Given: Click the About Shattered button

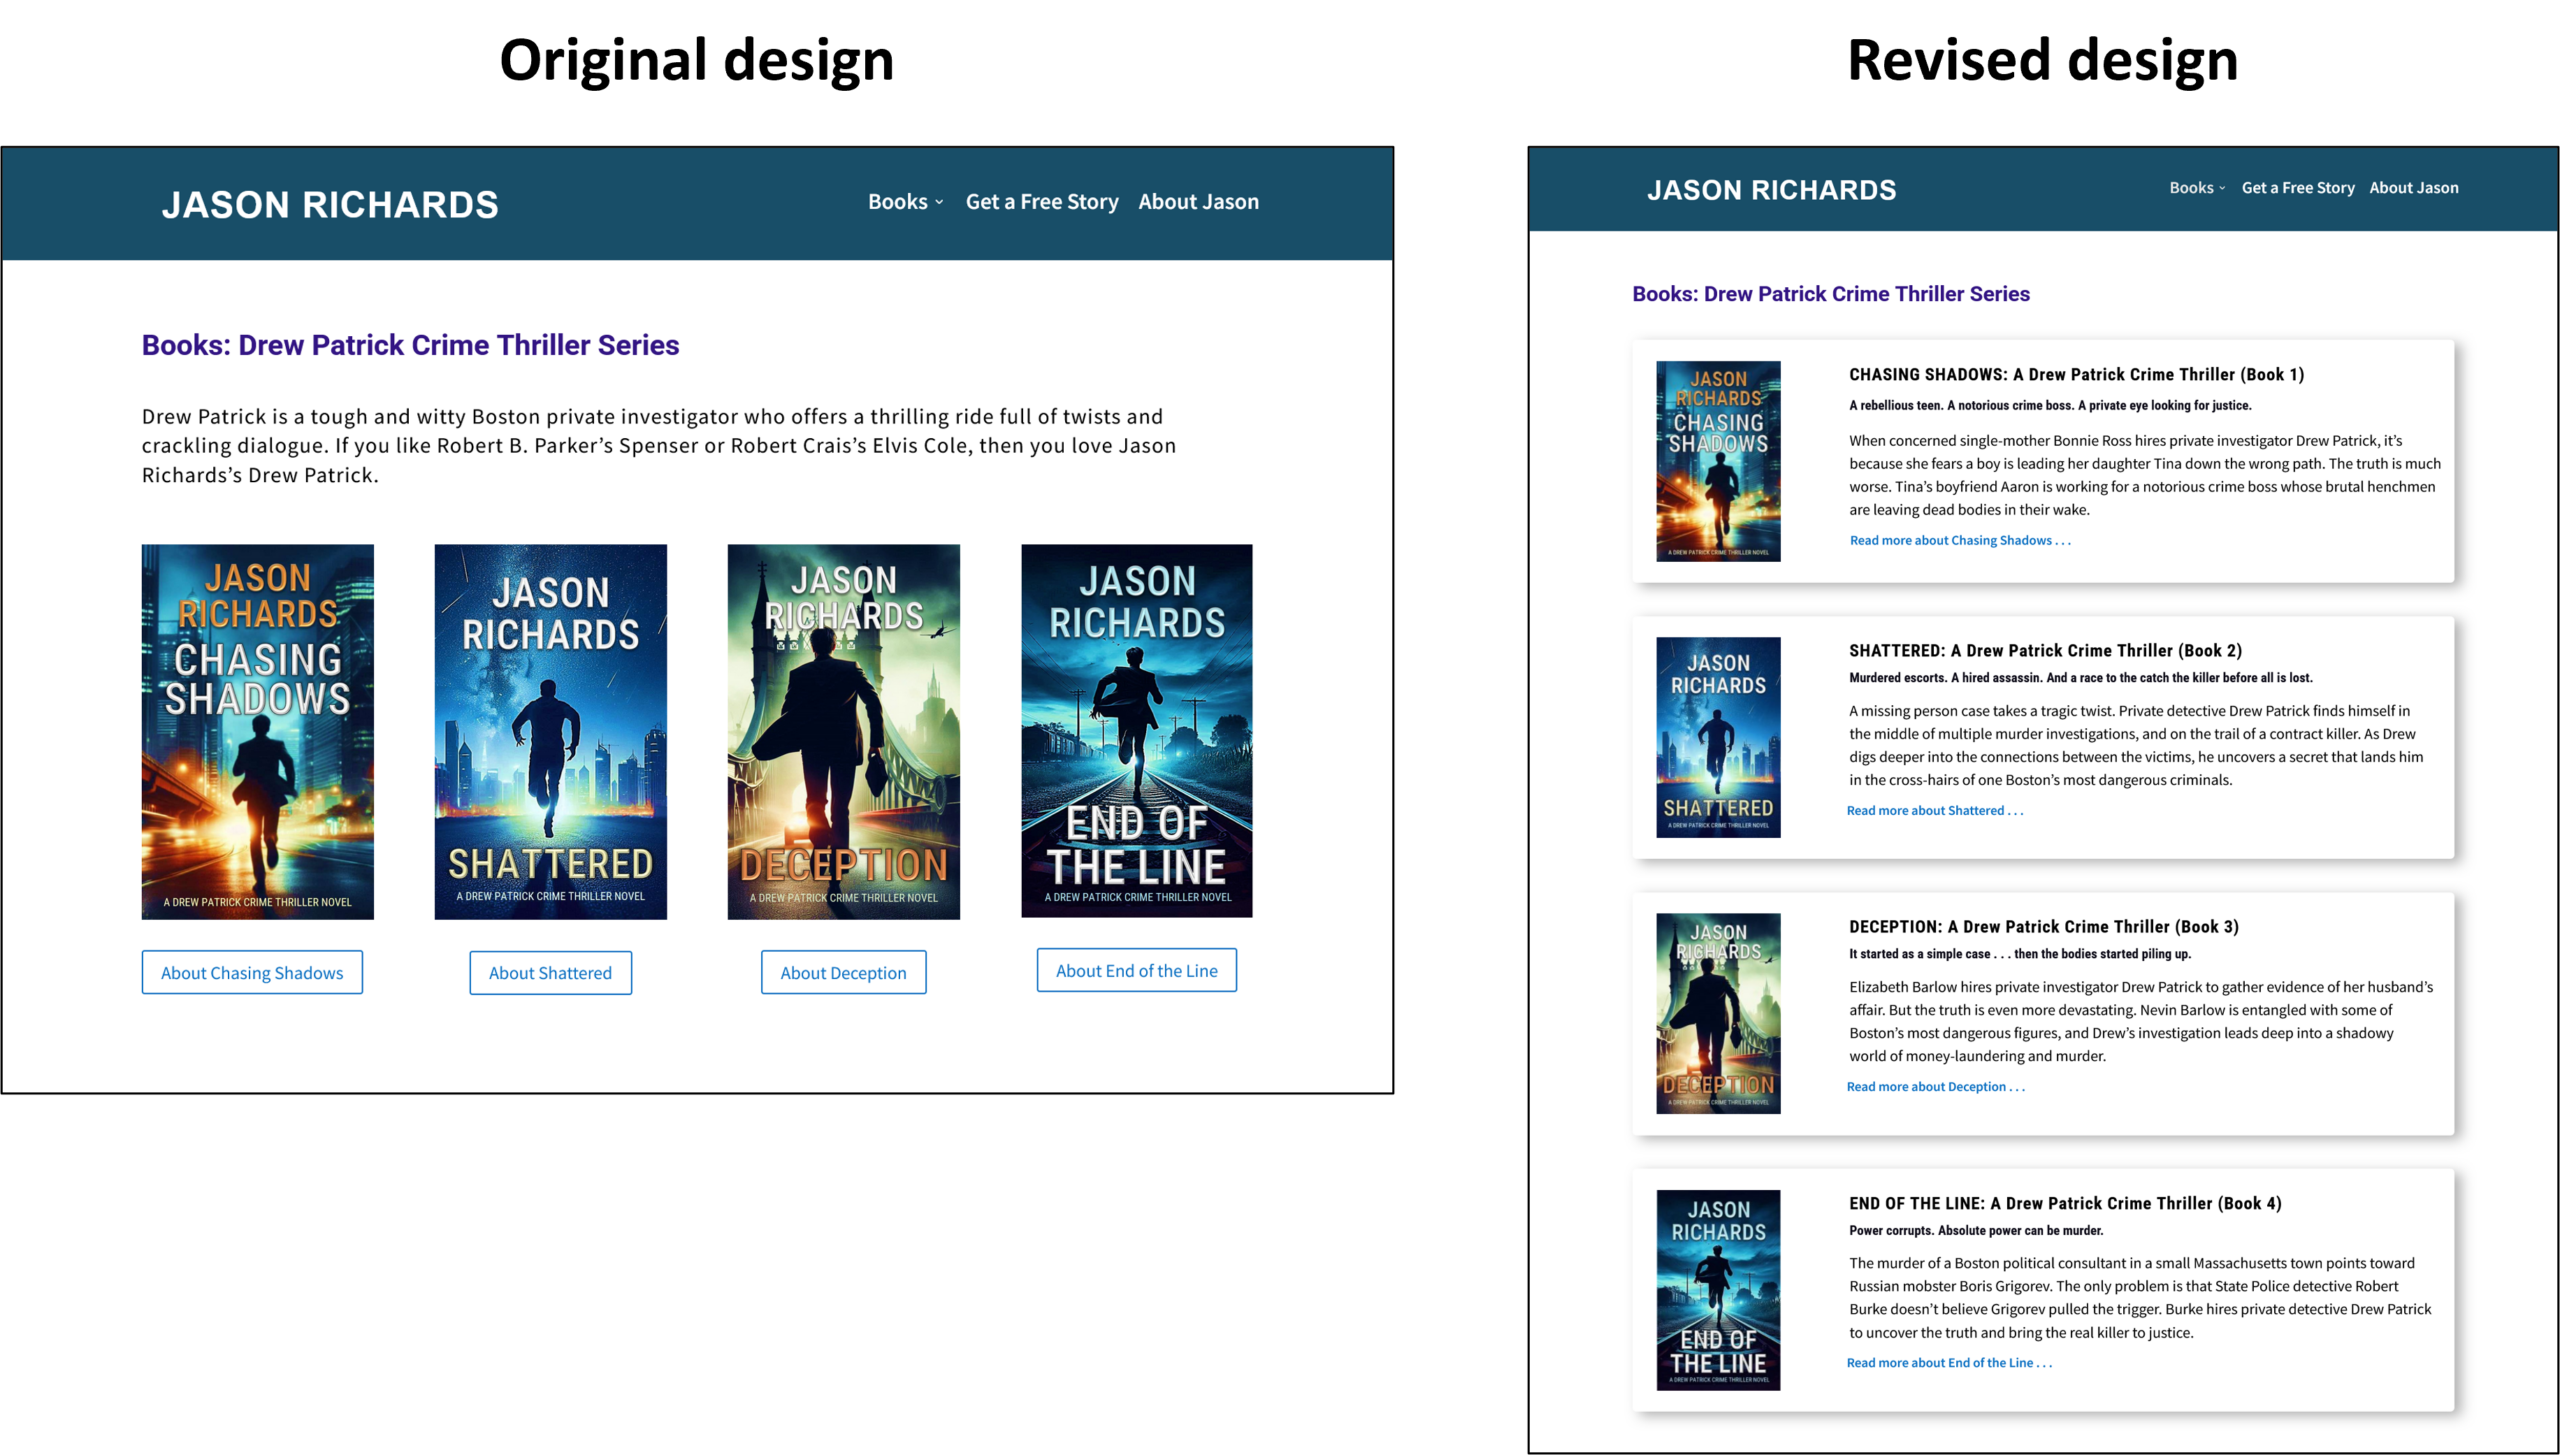Looking at the screenshot, I should (550, 972).
